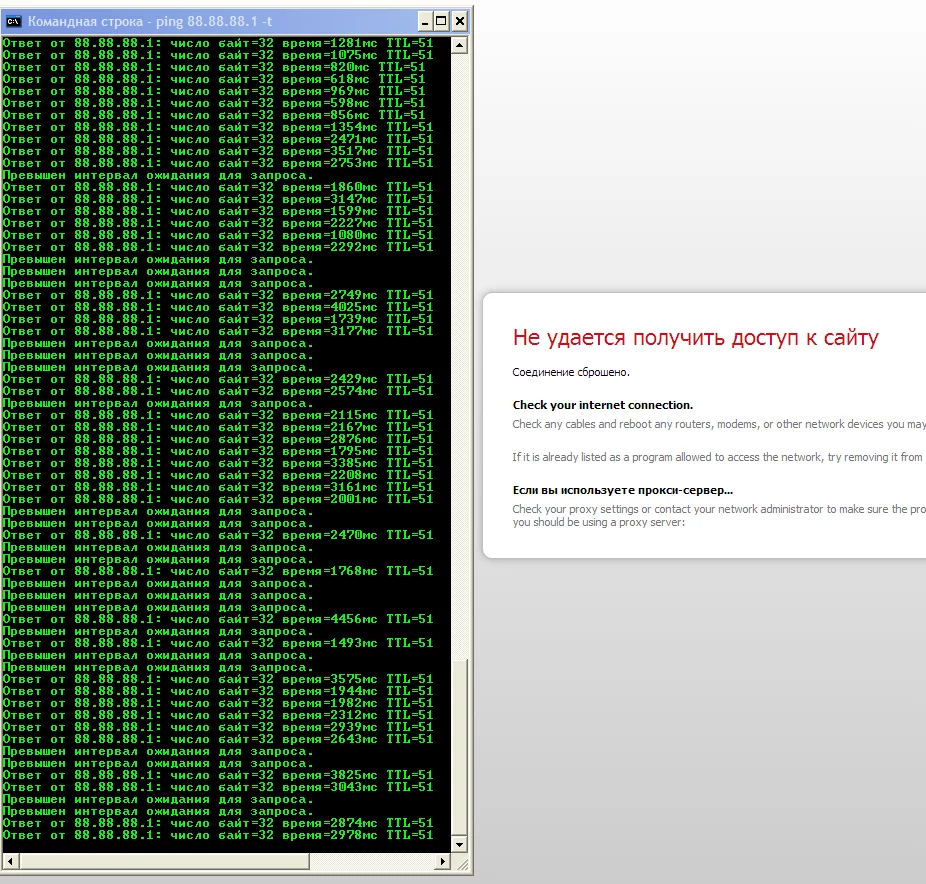Click the ping reply line with время=3517мс
The height and width of the screenshot is (884, 926).
pyautogui.click(x=218, y=151)
